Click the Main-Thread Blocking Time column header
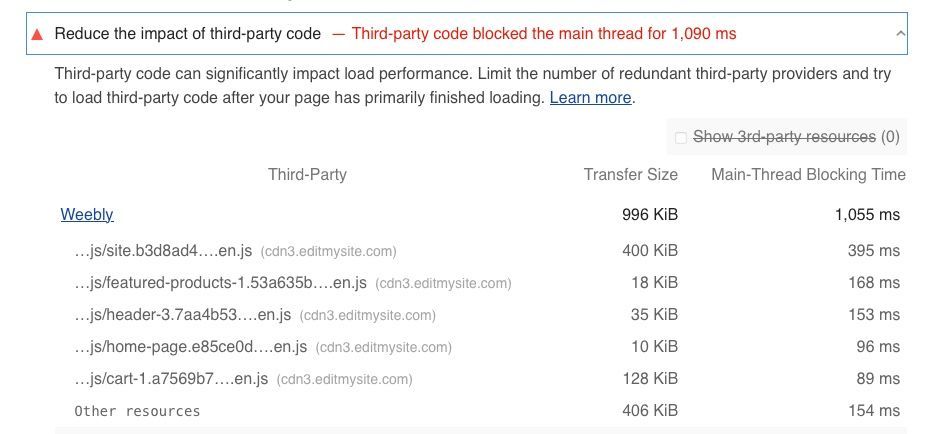Image resolution: width=950 pixels, height=434 pixels. tap(808, 174)
